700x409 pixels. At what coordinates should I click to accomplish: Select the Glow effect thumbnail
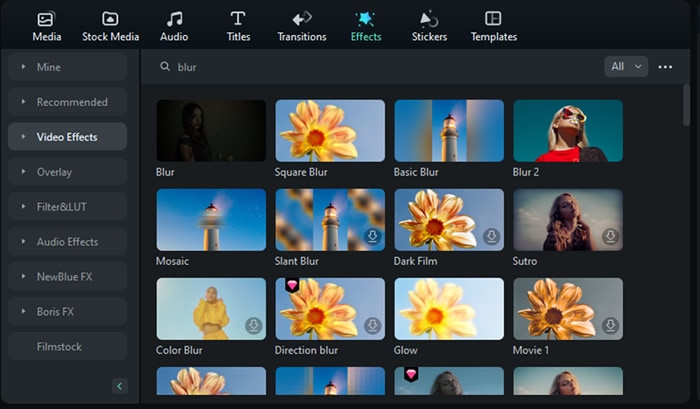pos(449,309)
